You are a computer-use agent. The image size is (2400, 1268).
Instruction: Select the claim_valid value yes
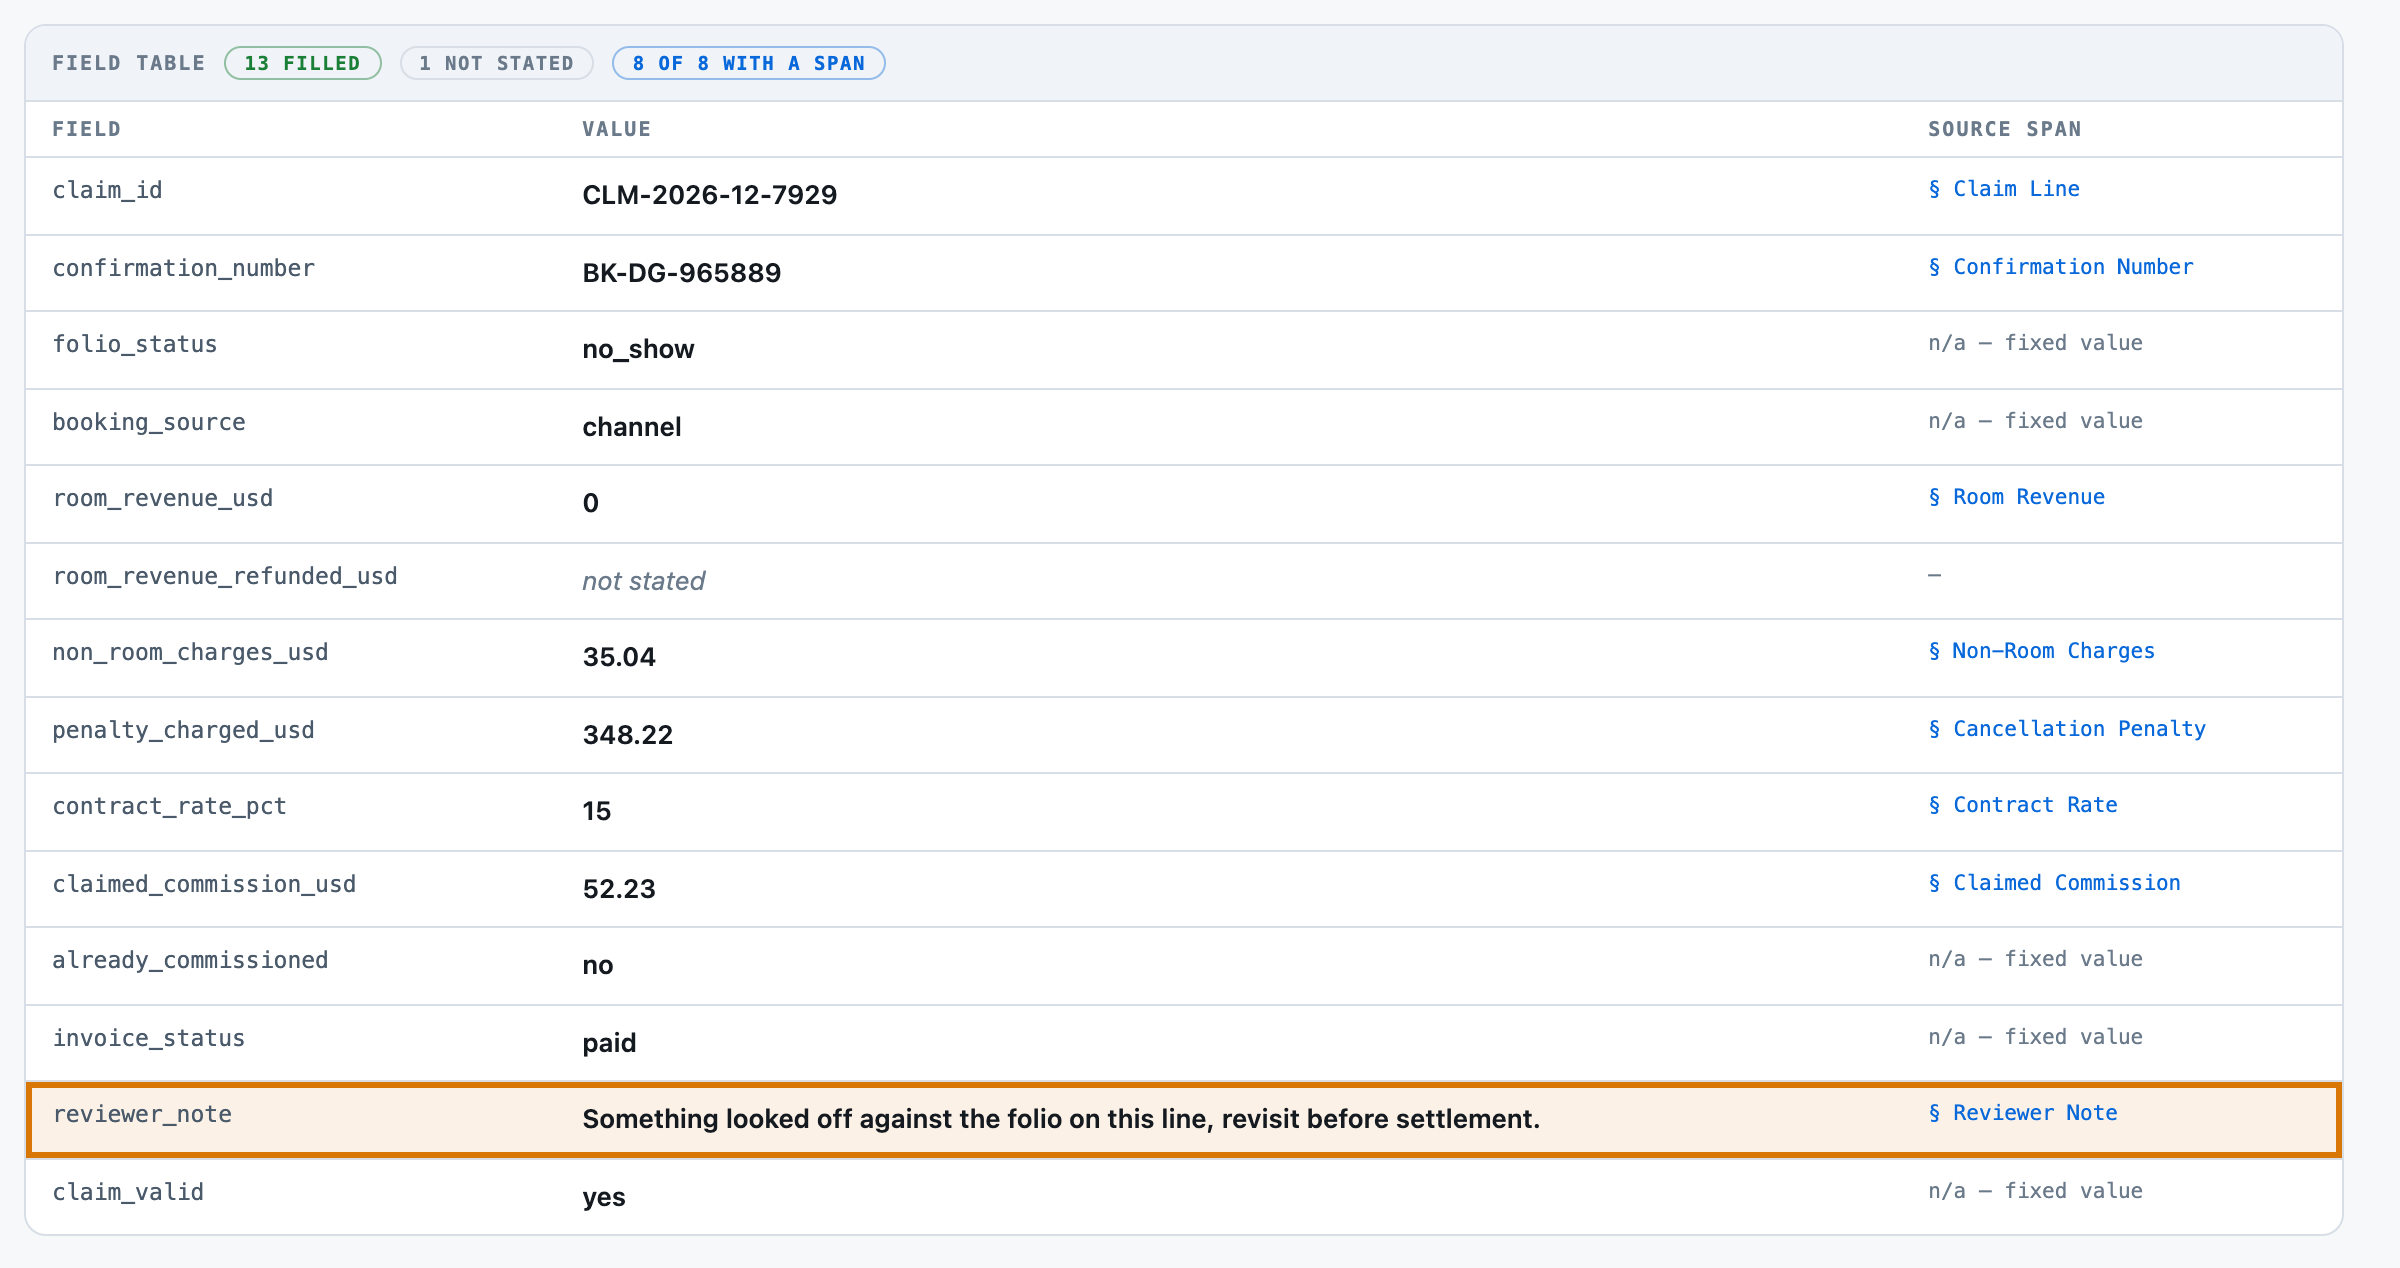click(x=604, y=1197)
